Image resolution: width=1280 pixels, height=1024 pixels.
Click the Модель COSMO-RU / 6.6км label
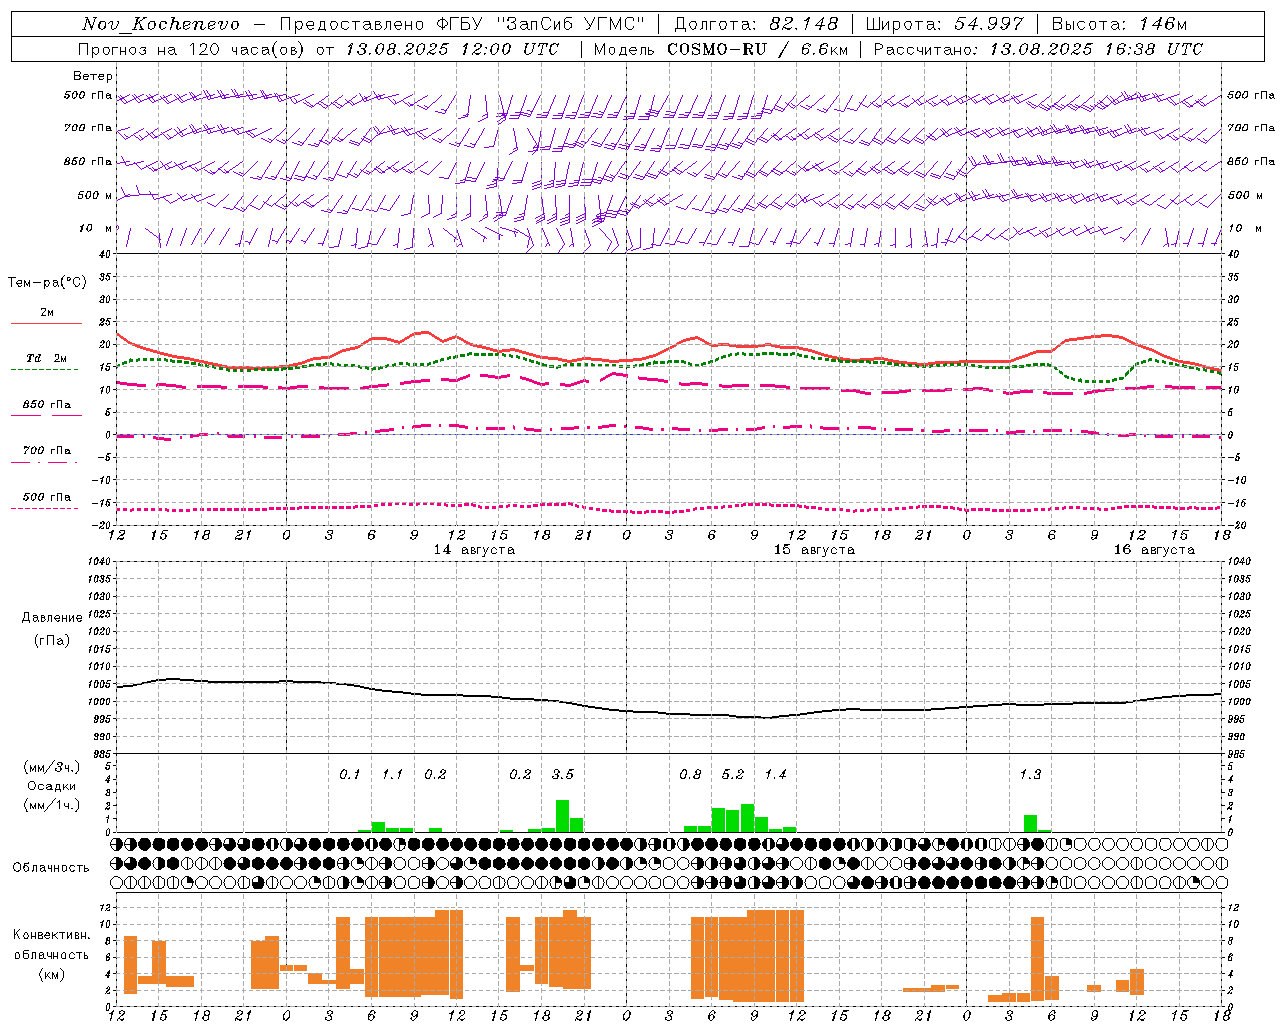coord(721,49)
